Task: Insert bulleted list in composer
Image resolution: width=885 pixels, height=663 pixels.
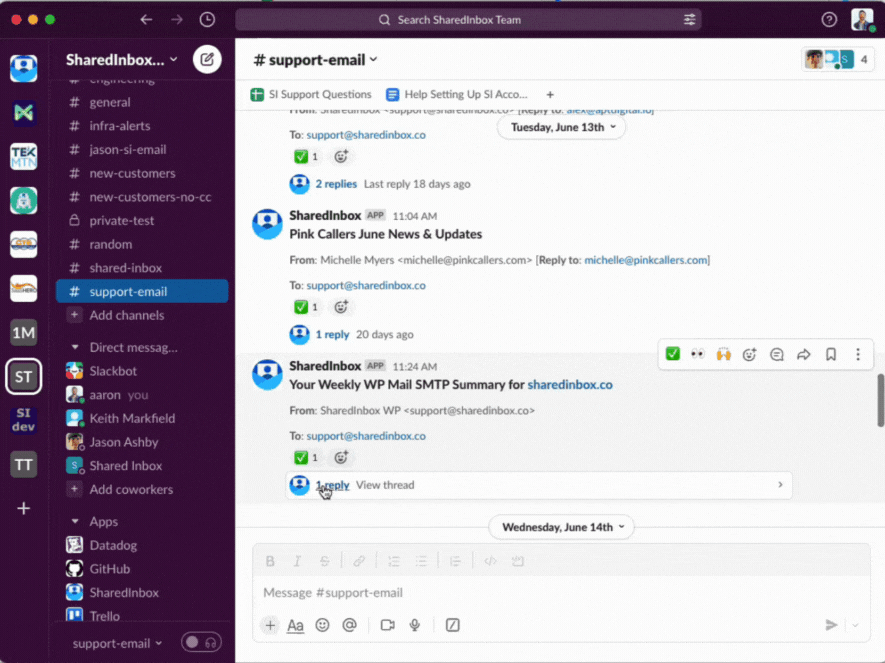Action: (x=420, y=561)
